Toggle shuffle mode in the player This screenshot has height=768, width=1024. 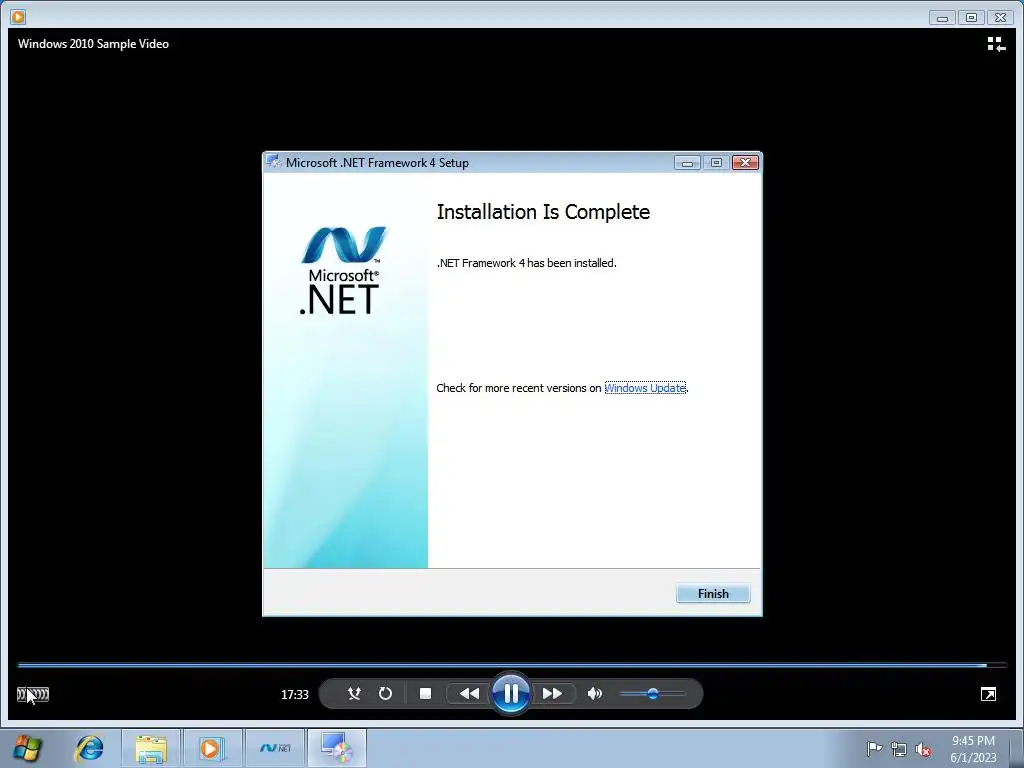[x=354, y=694]
